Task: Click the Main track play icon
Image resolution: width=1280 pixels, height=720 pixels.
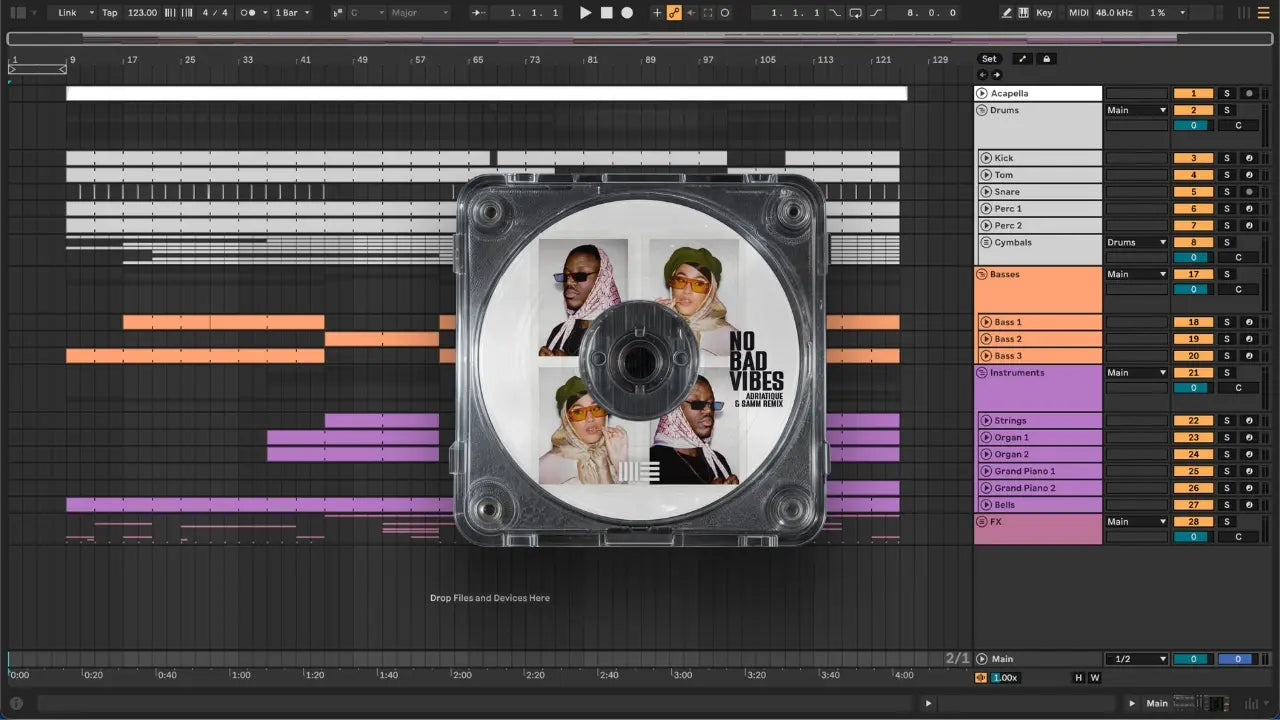Action: pos(982,659)
